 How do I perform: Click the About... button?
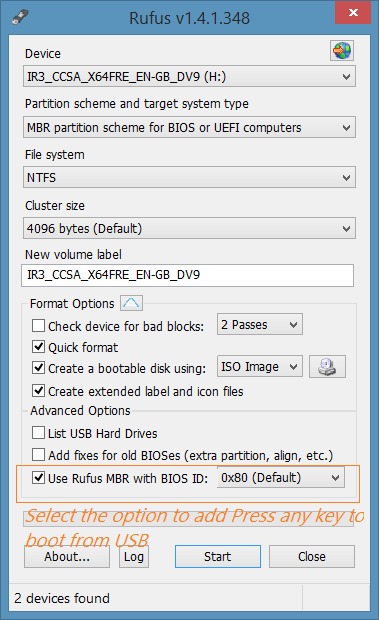tap(67, 557)
